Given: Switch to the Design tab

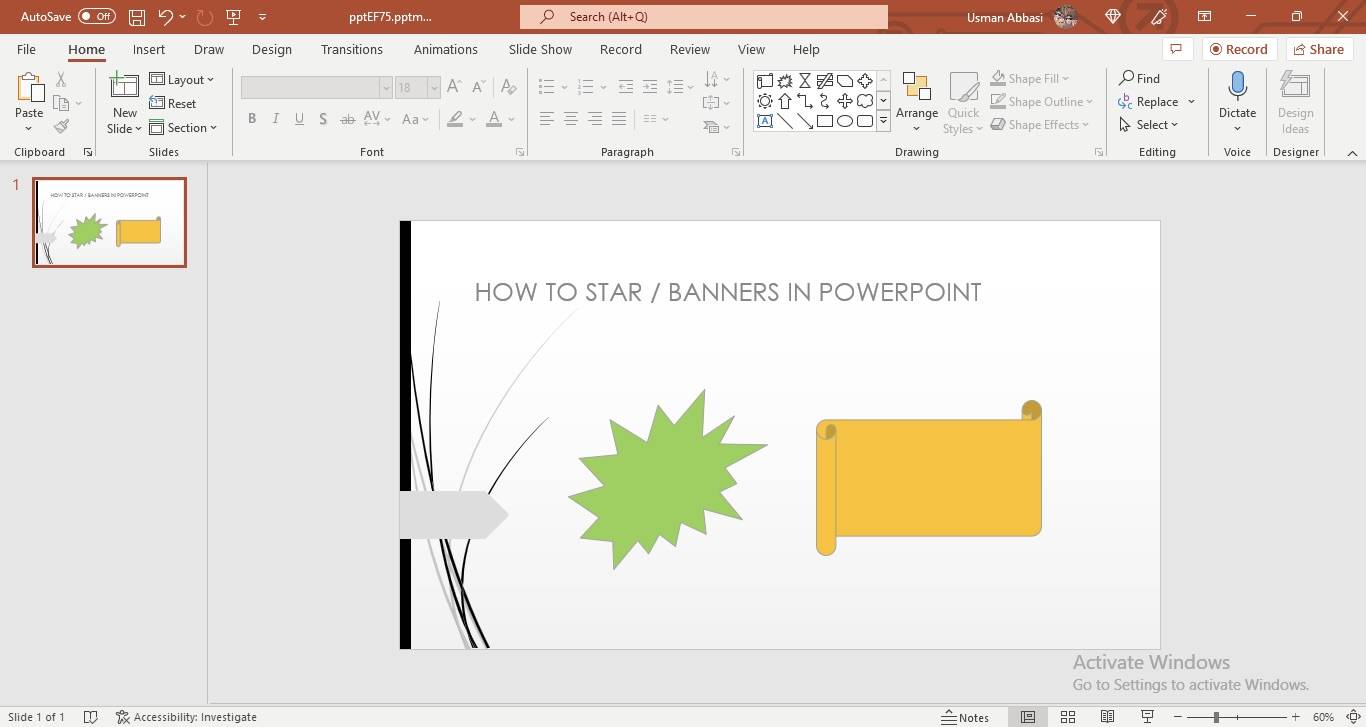Looking at the screenshot, I should 272,49.
